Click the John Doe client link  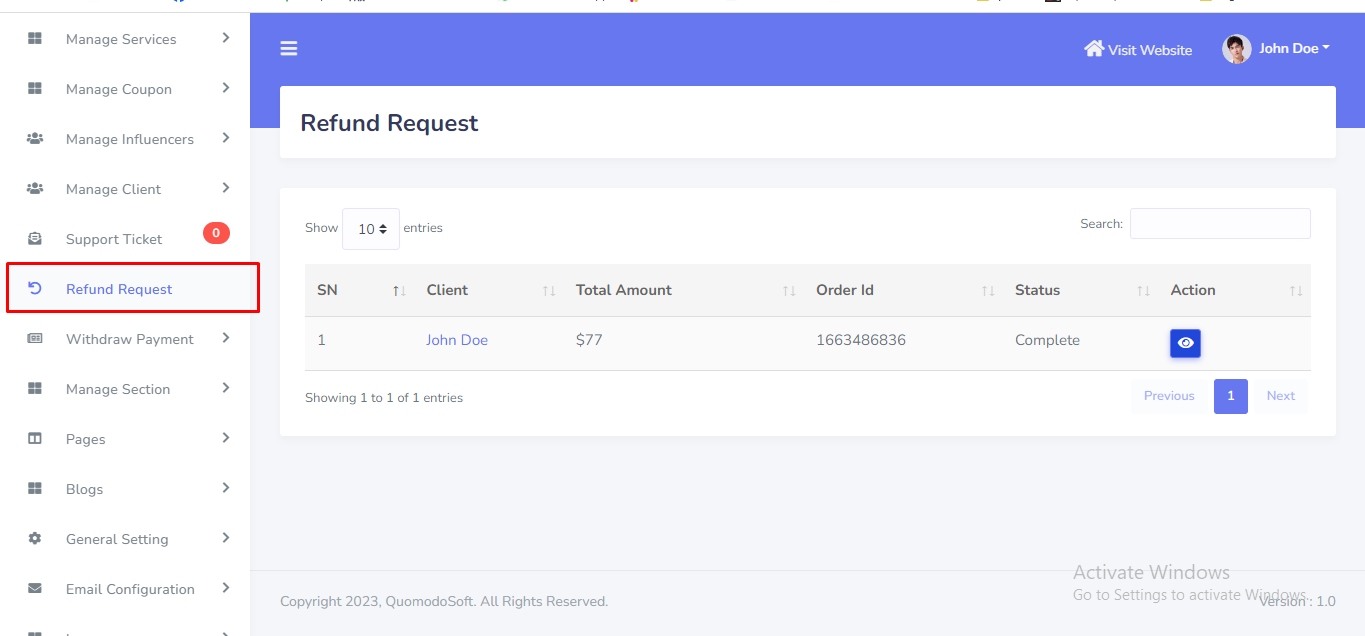[x=457, y=340]
